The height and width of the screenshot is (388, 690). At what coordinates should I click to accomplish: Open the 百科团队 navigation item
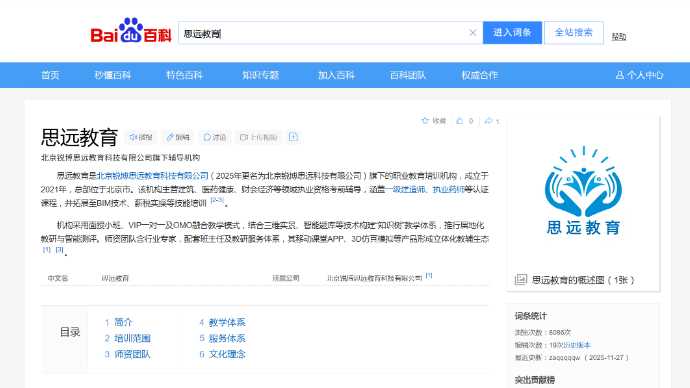(408, 75)
